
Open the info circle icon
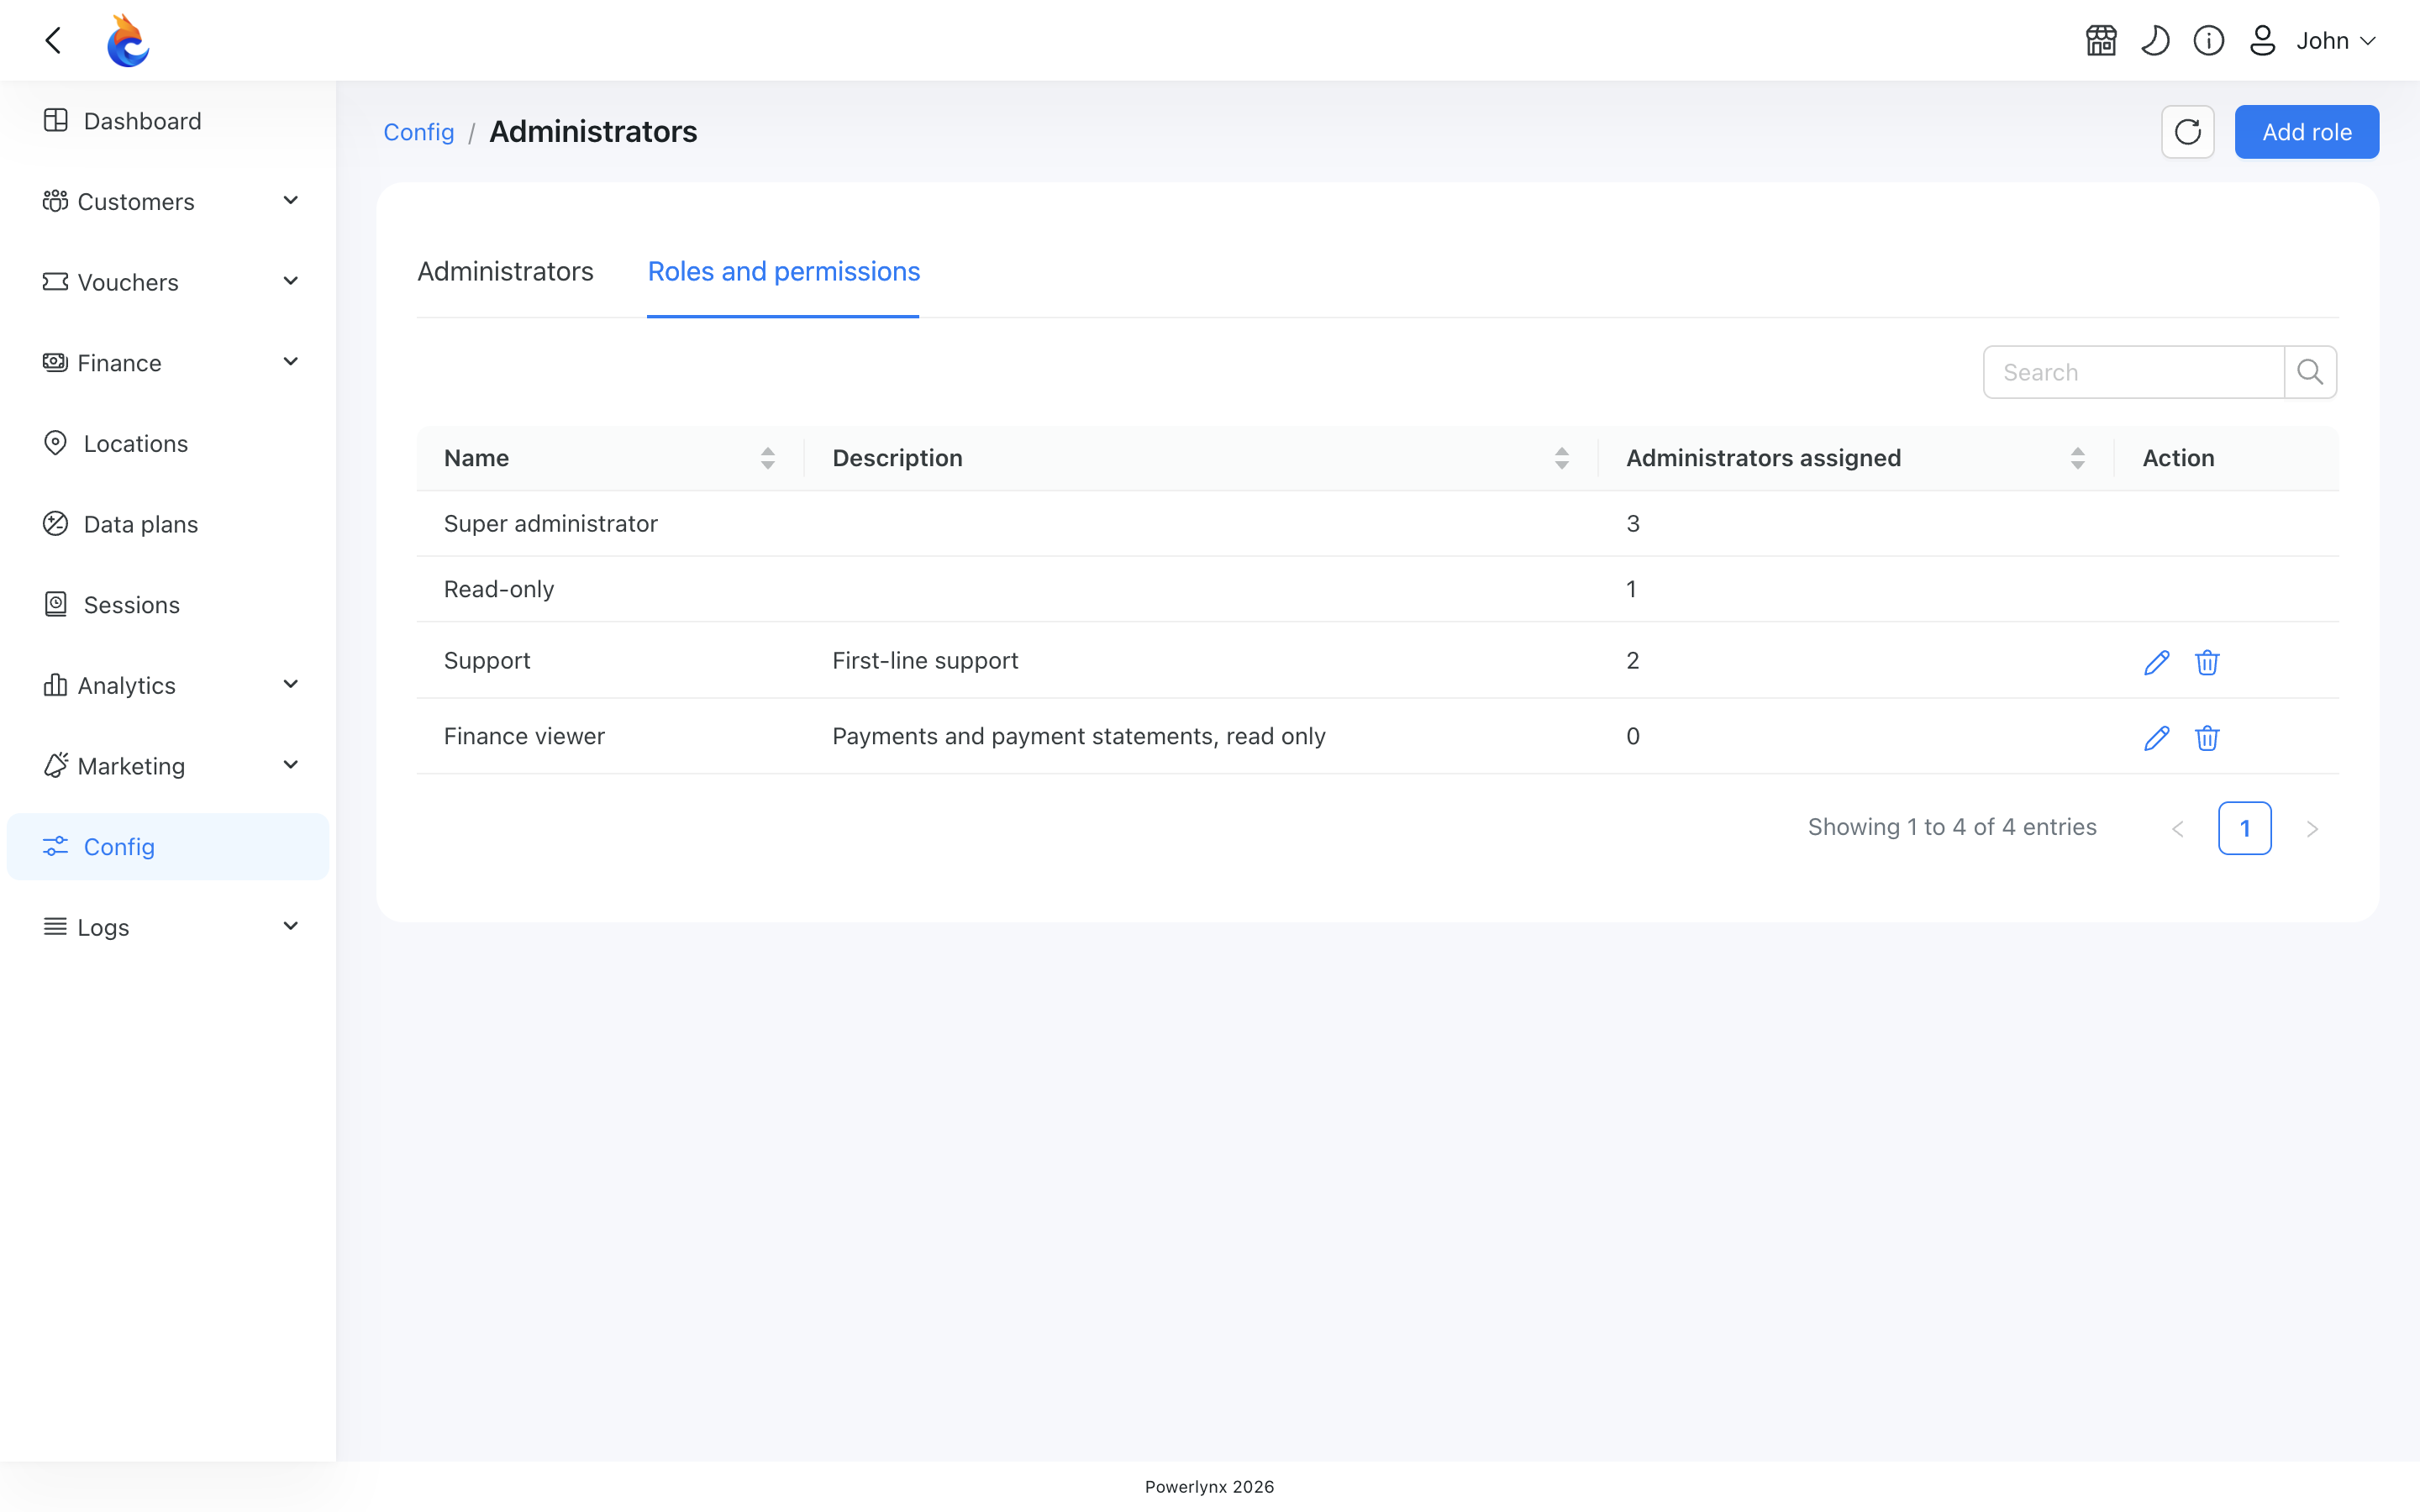pos(2209,41)
